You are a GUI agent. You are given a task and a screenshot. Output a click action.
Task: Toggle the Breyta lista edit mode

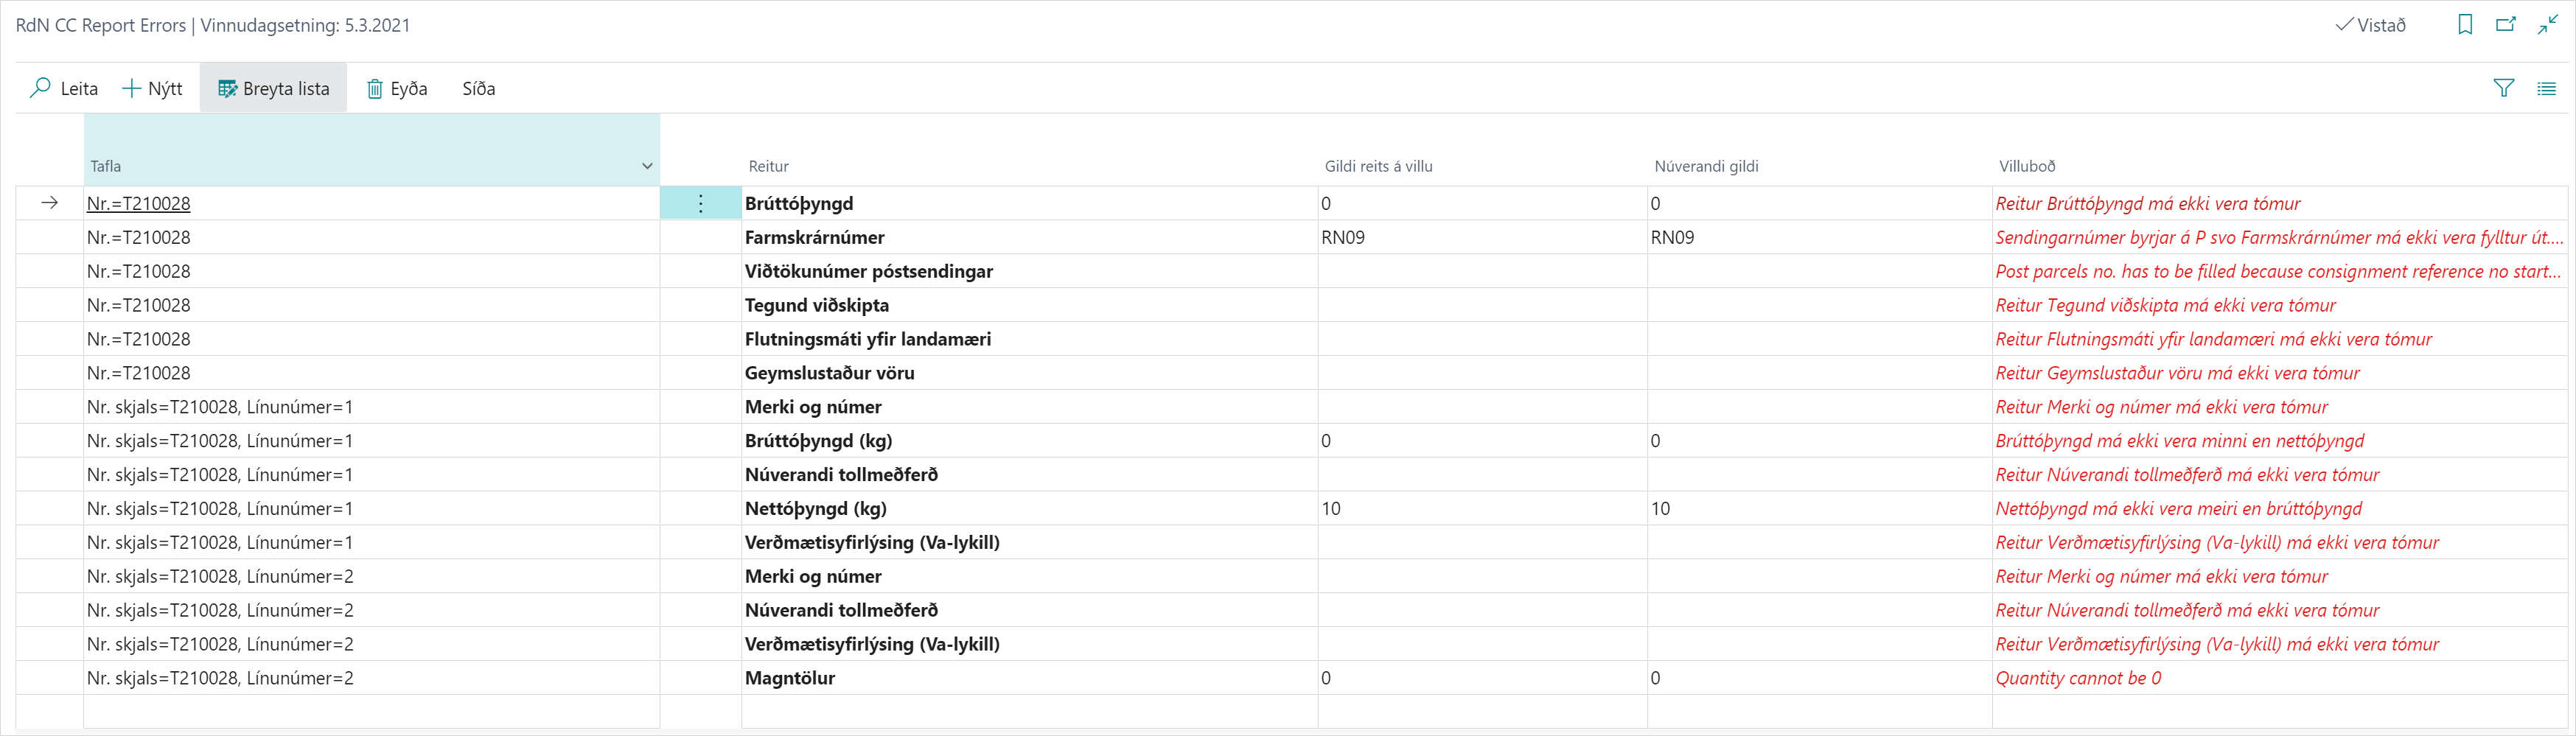click(x=273, y=88)
